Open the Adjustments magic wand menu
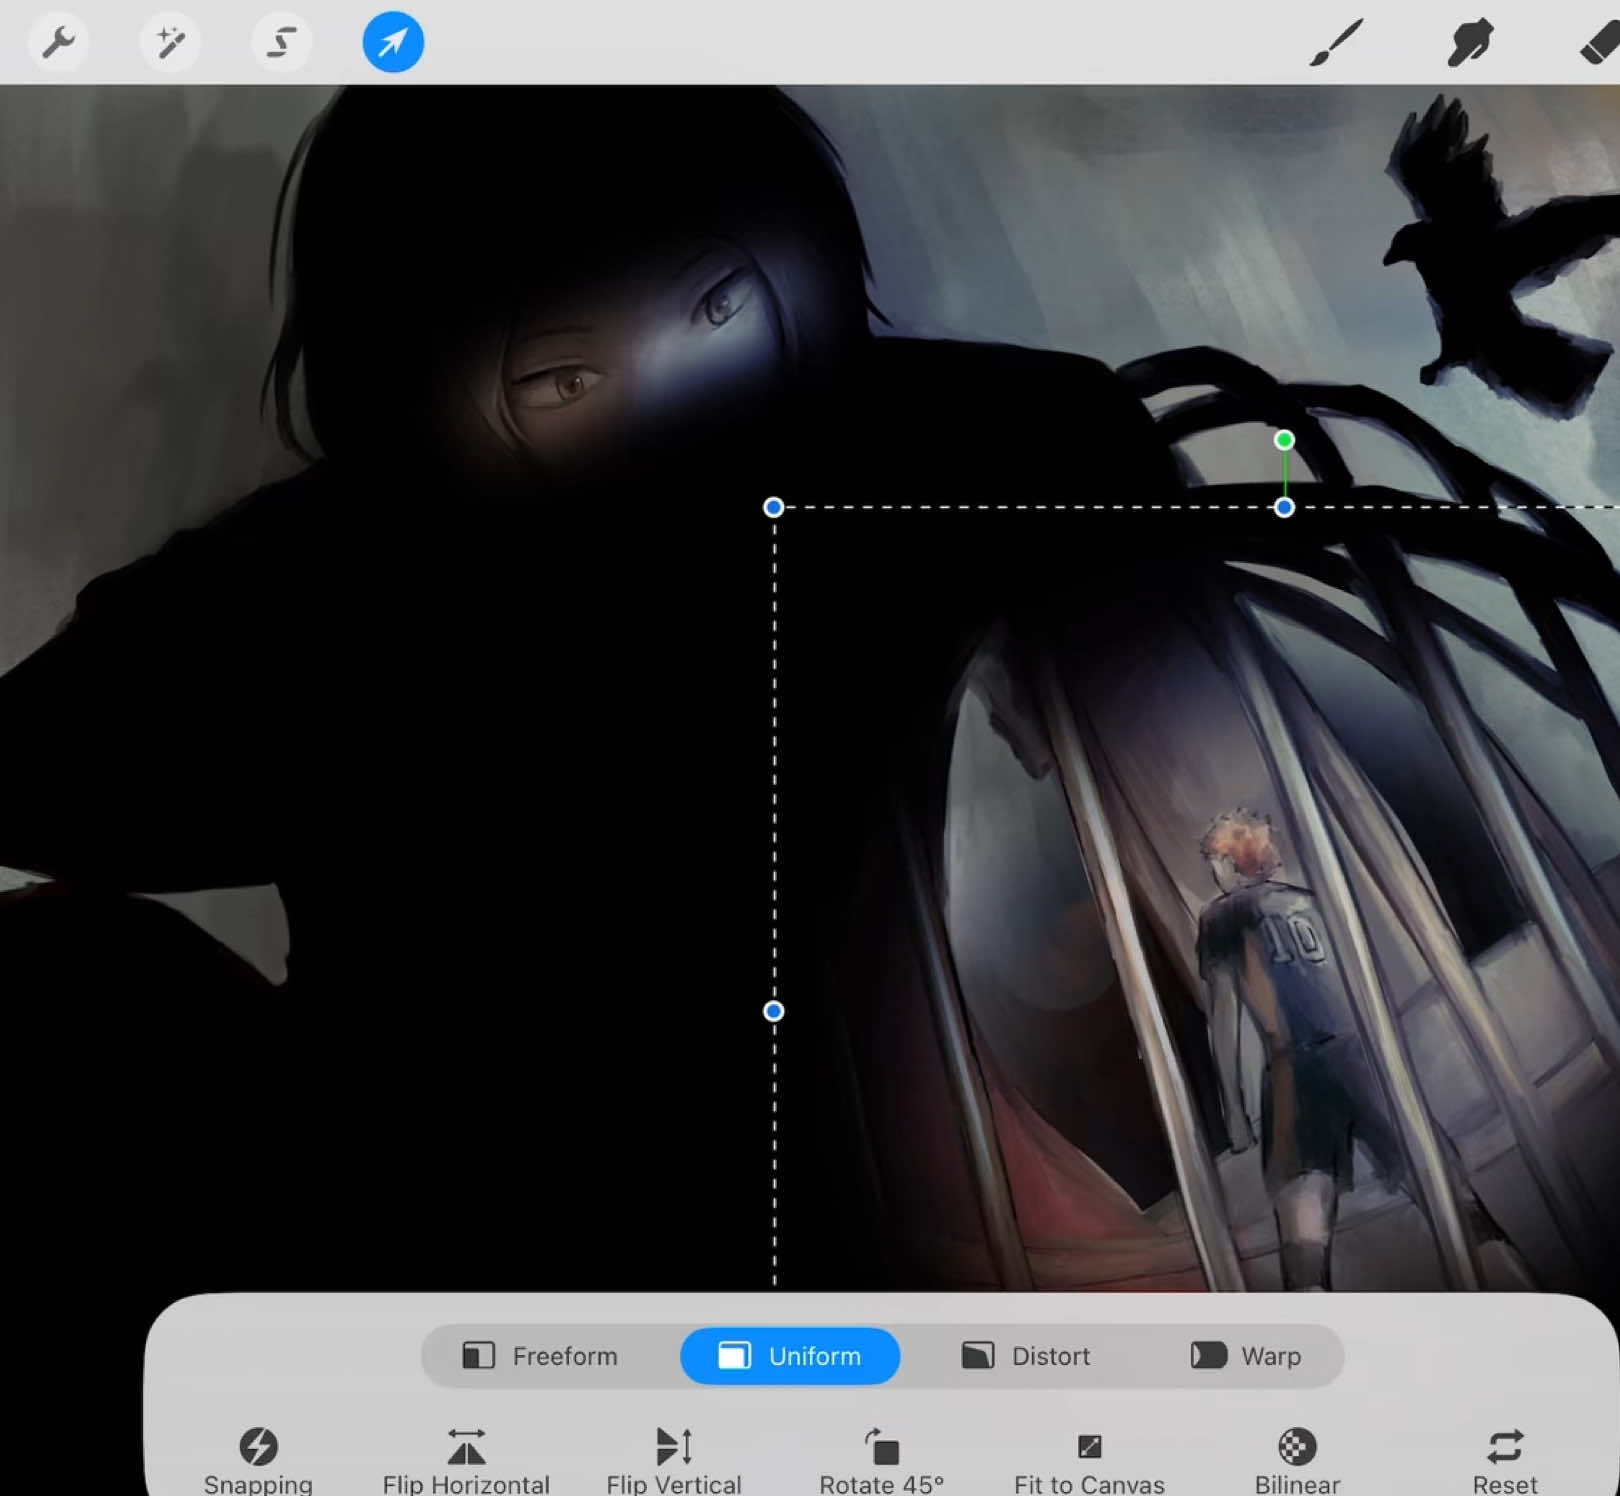The height and width of the screenshot is (1496, 1620). coord(170,42)
